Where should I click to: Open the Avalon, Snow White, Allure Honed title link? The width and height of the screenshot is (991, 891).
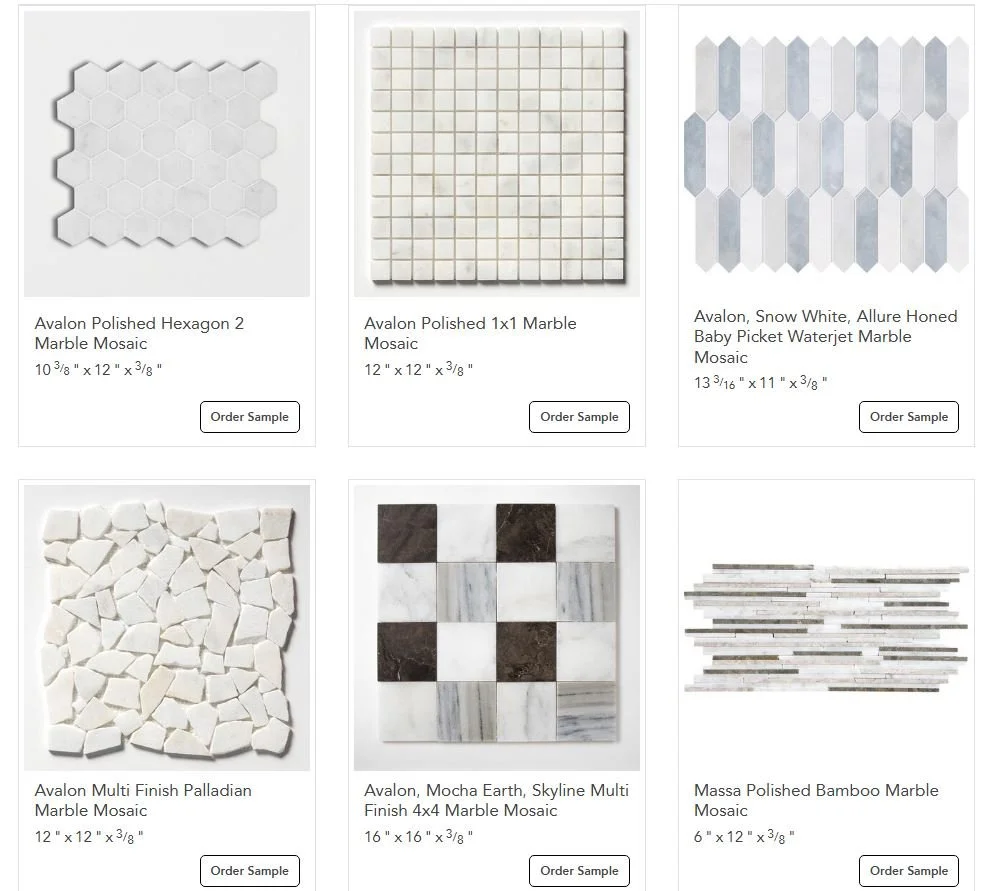point(825,337)
